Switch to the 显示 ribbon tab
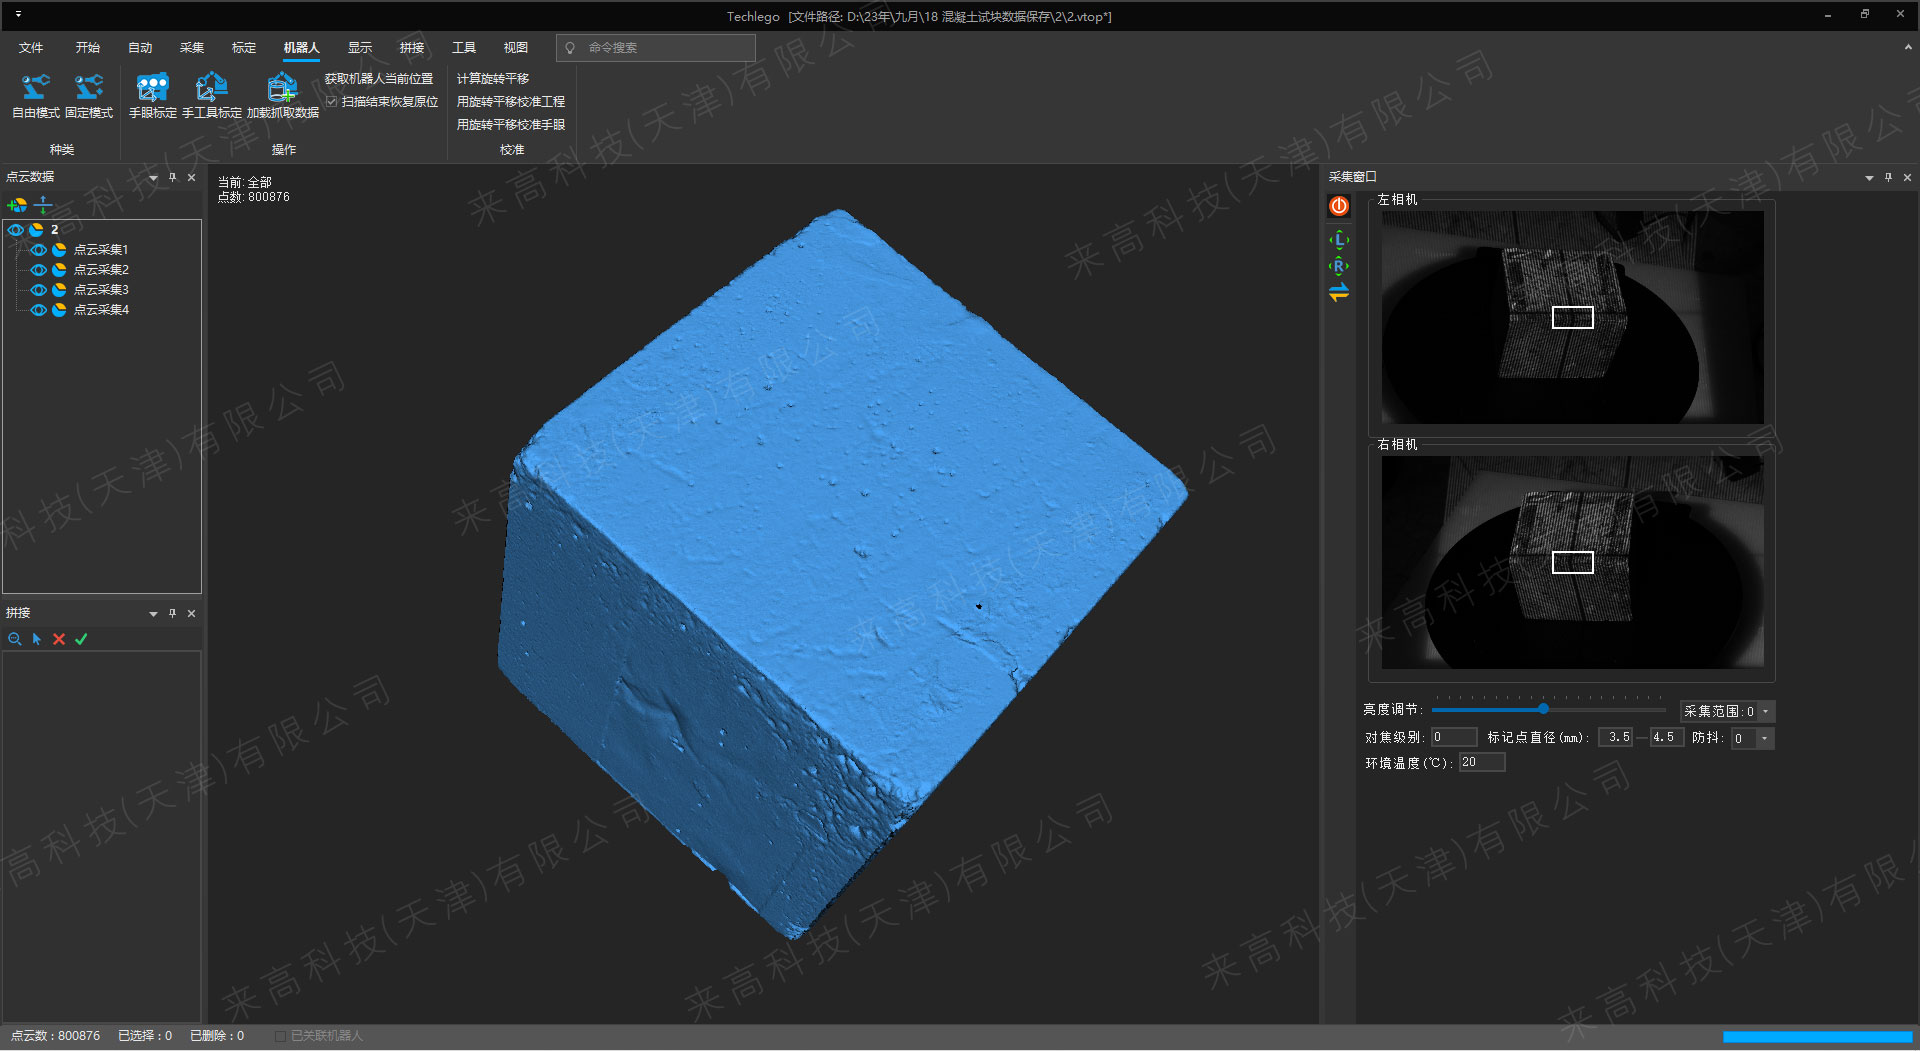 coord(359,48)
